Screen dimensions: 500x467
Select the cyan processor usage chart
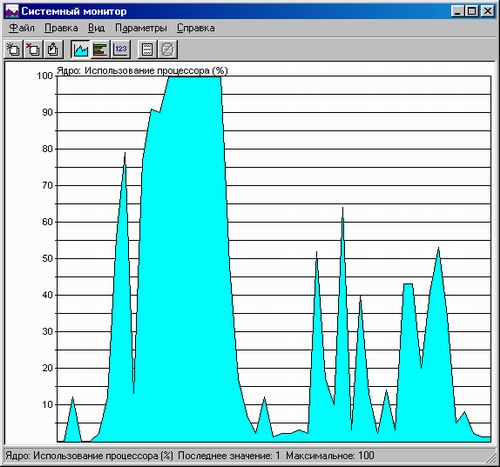(x=274, y=259)
